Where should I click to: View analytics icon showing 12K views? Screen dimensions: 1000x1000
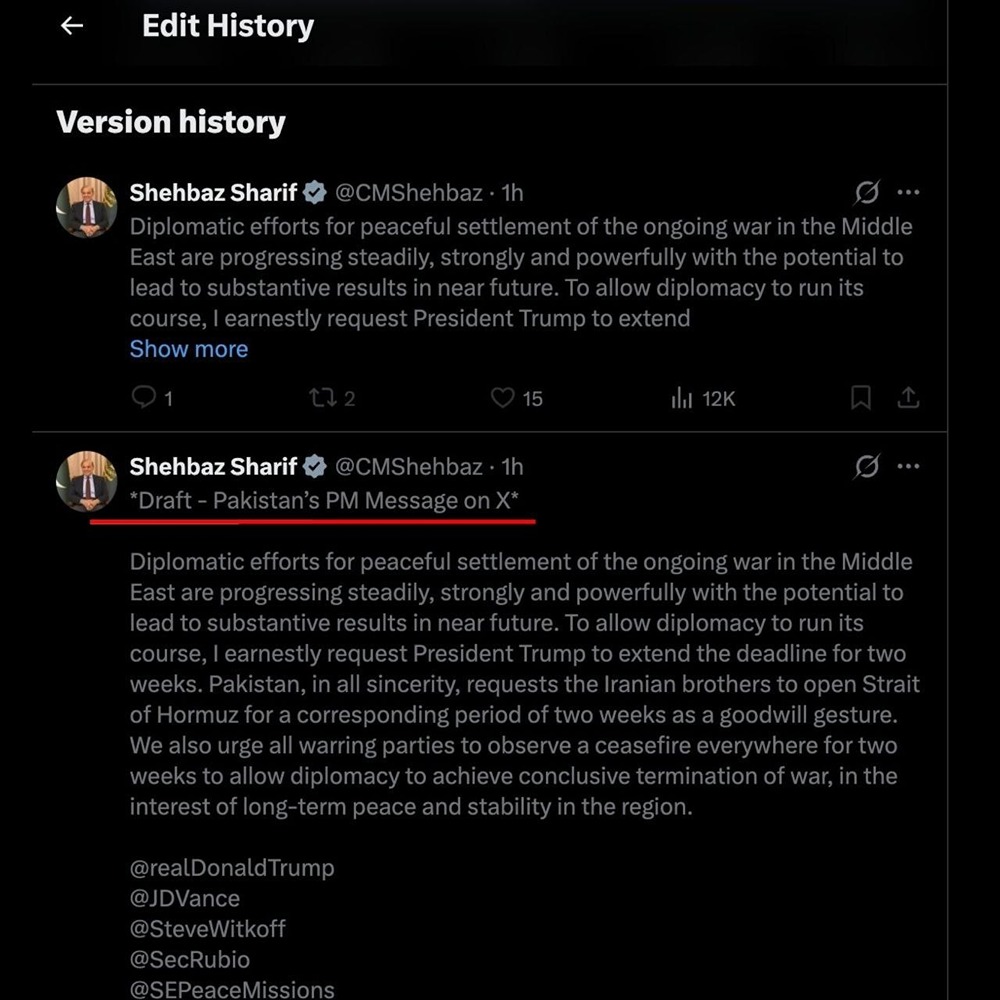682,398
